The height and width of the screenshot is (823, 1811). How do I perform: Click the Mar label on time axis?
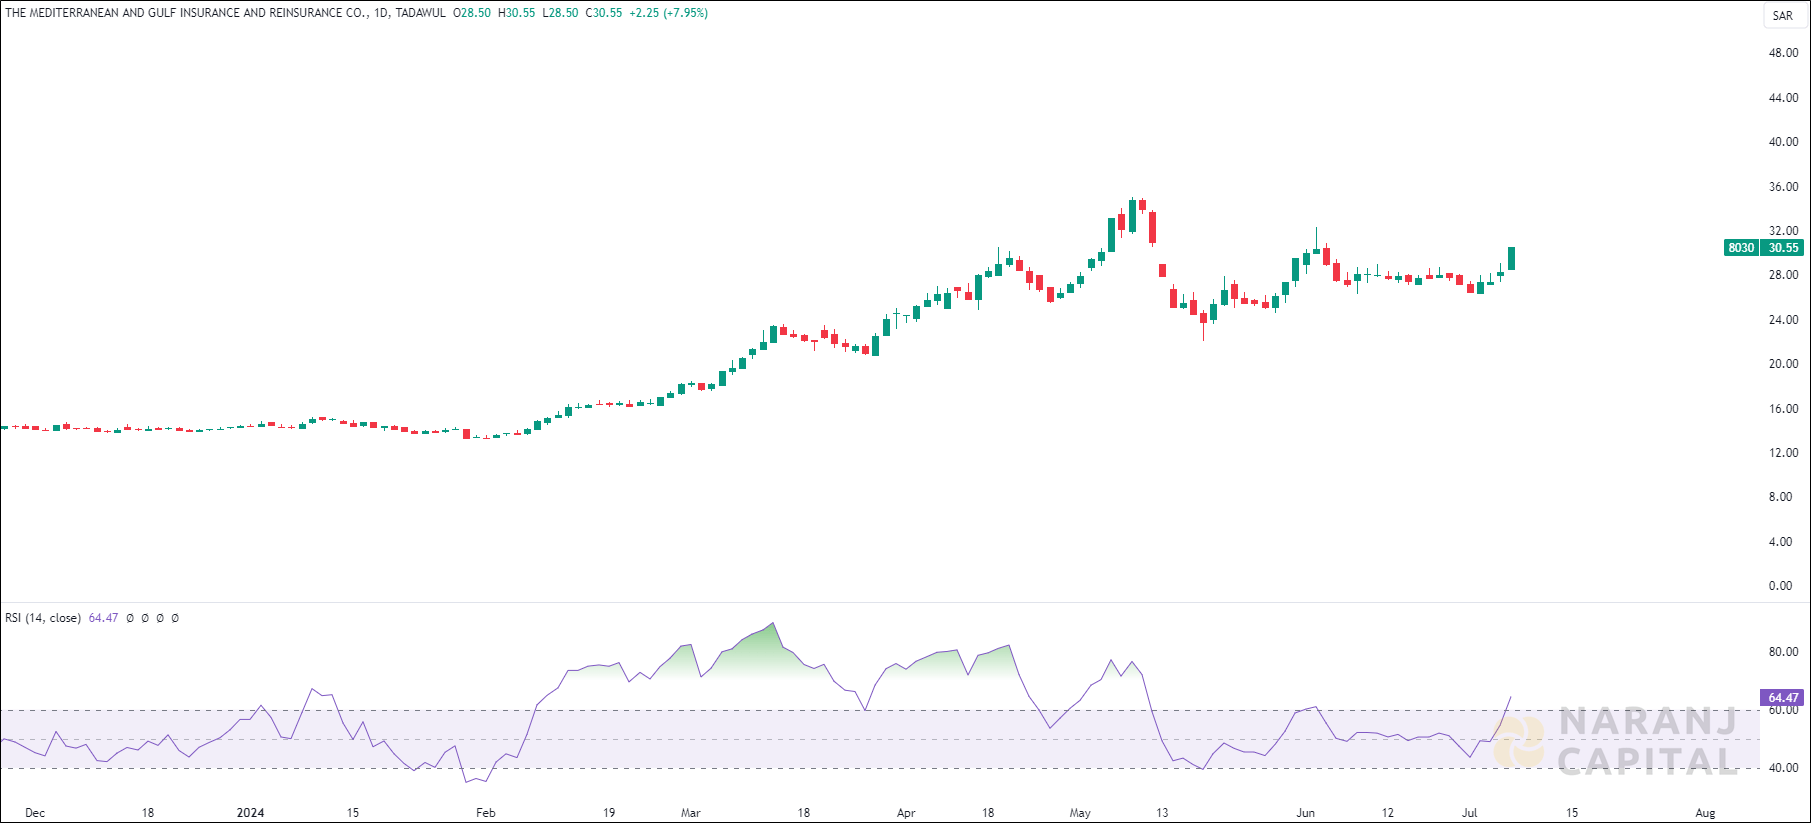pos(691,813)
